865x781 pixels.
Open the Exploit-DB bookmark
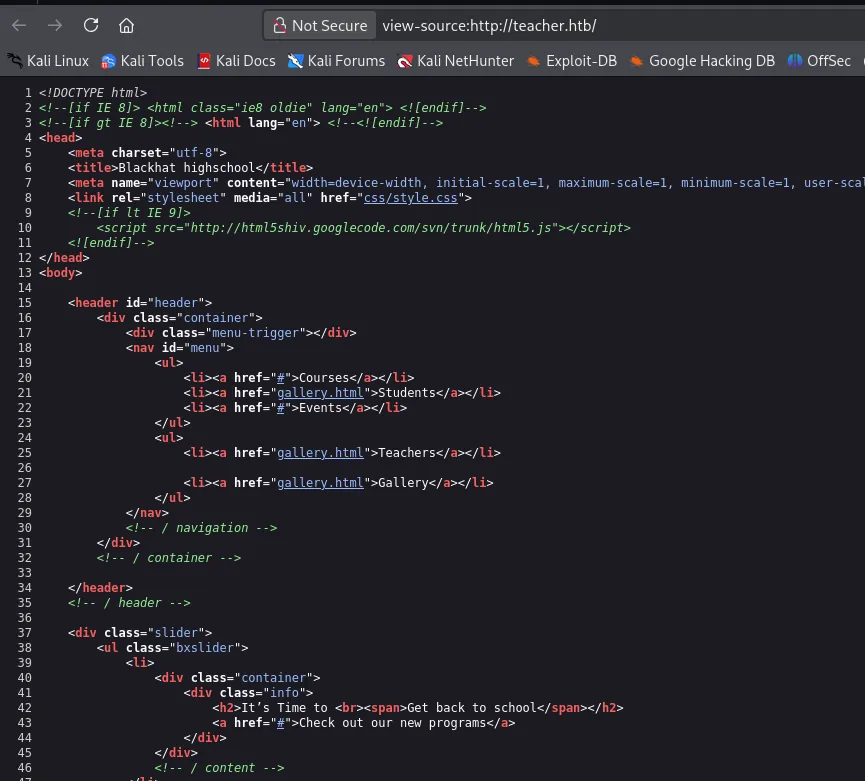click(572, 61)
